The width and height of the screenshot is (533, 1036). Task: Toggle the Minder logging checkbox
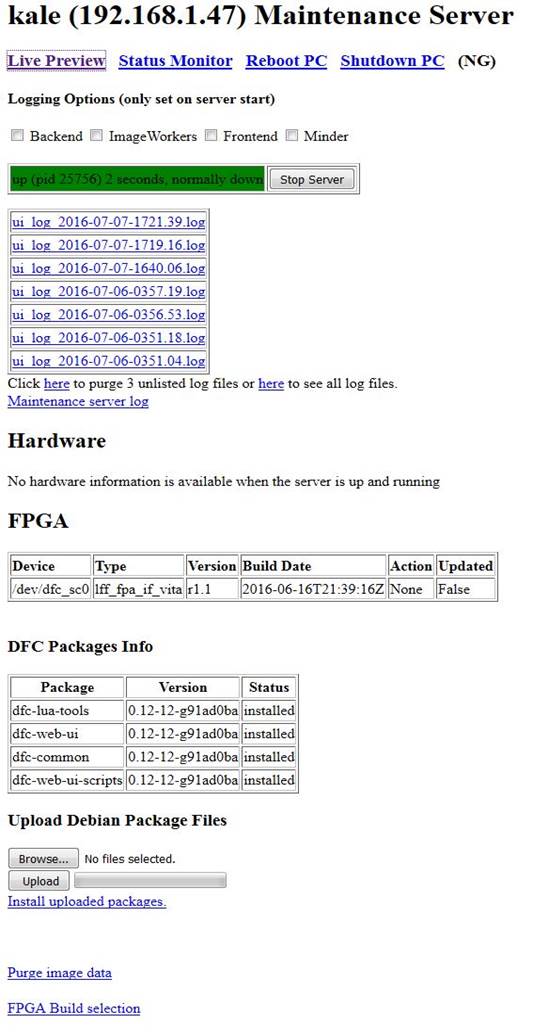[x=292, y=136]
